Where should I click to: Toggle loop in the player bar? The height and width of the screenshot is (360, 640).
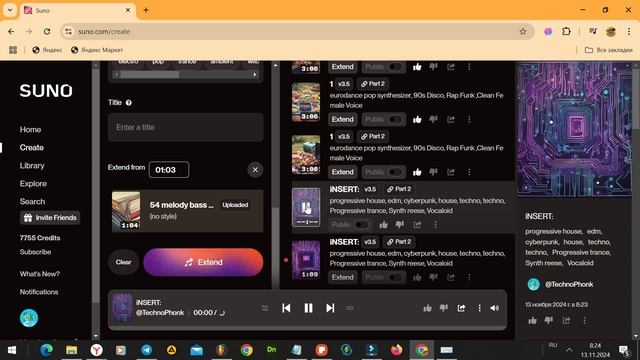click(x=350, y=308)
